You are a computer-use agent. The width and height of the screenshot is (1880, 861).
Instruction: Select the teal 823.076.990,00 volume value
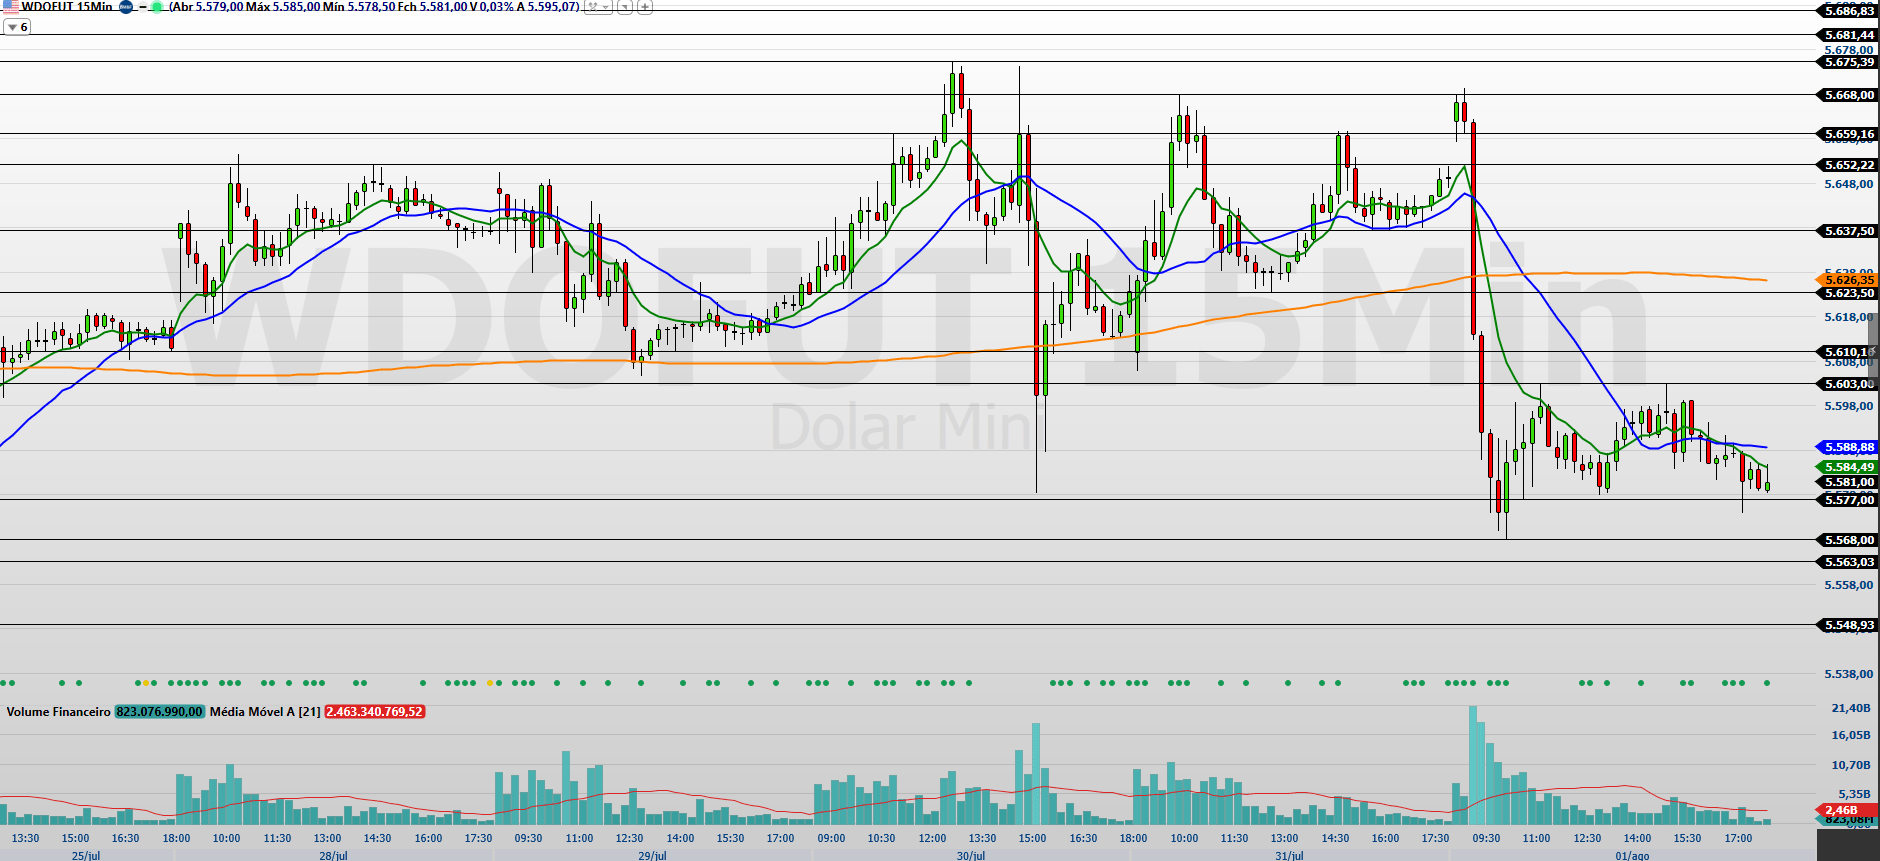160,712
